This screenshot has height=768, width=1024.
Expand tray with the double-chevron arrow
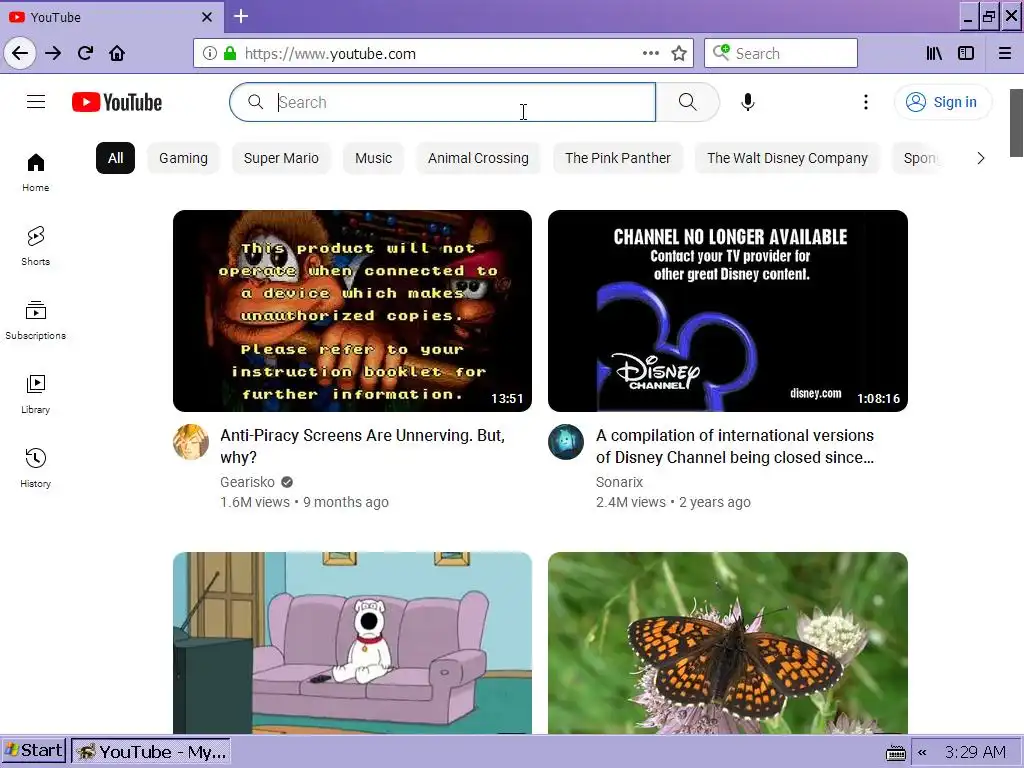tap(922, 753)
